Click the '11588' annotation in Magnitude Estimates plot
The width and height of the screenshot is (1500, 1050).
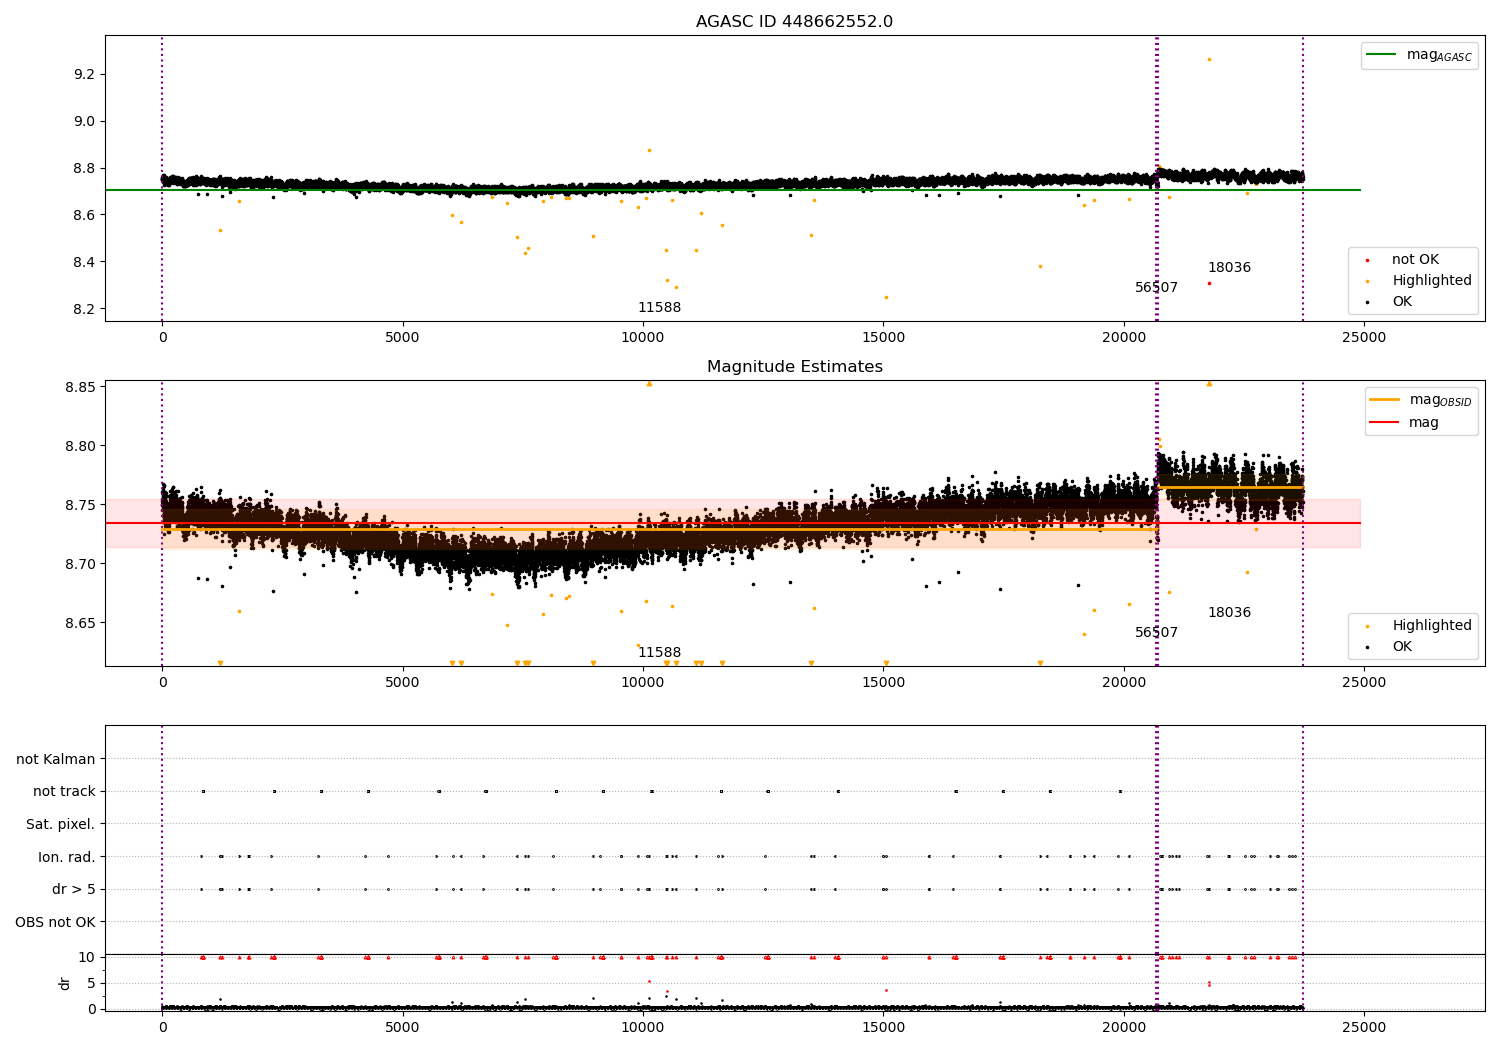[x=660, y=653]
